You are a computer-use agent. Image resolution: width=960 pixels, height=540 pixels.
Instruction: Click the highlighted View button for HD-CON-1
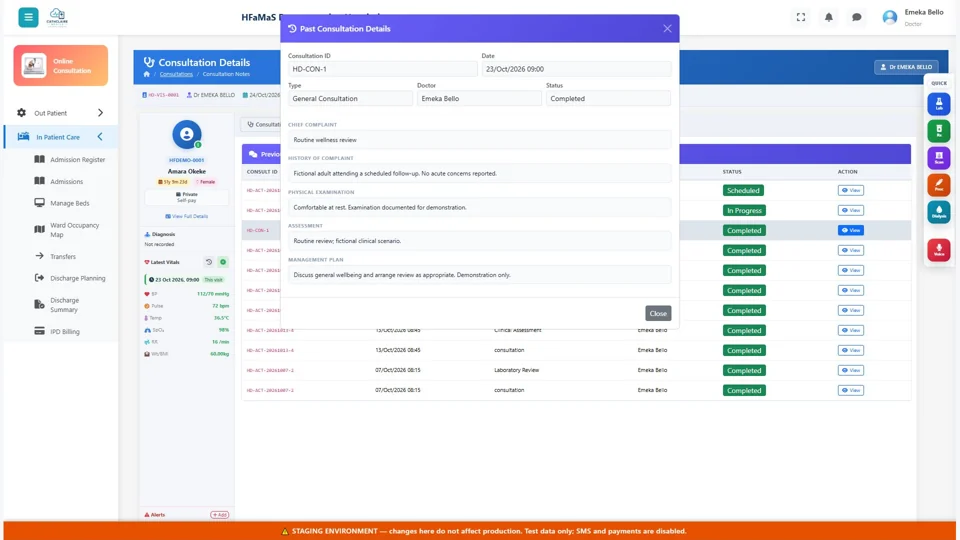(850, 230)
